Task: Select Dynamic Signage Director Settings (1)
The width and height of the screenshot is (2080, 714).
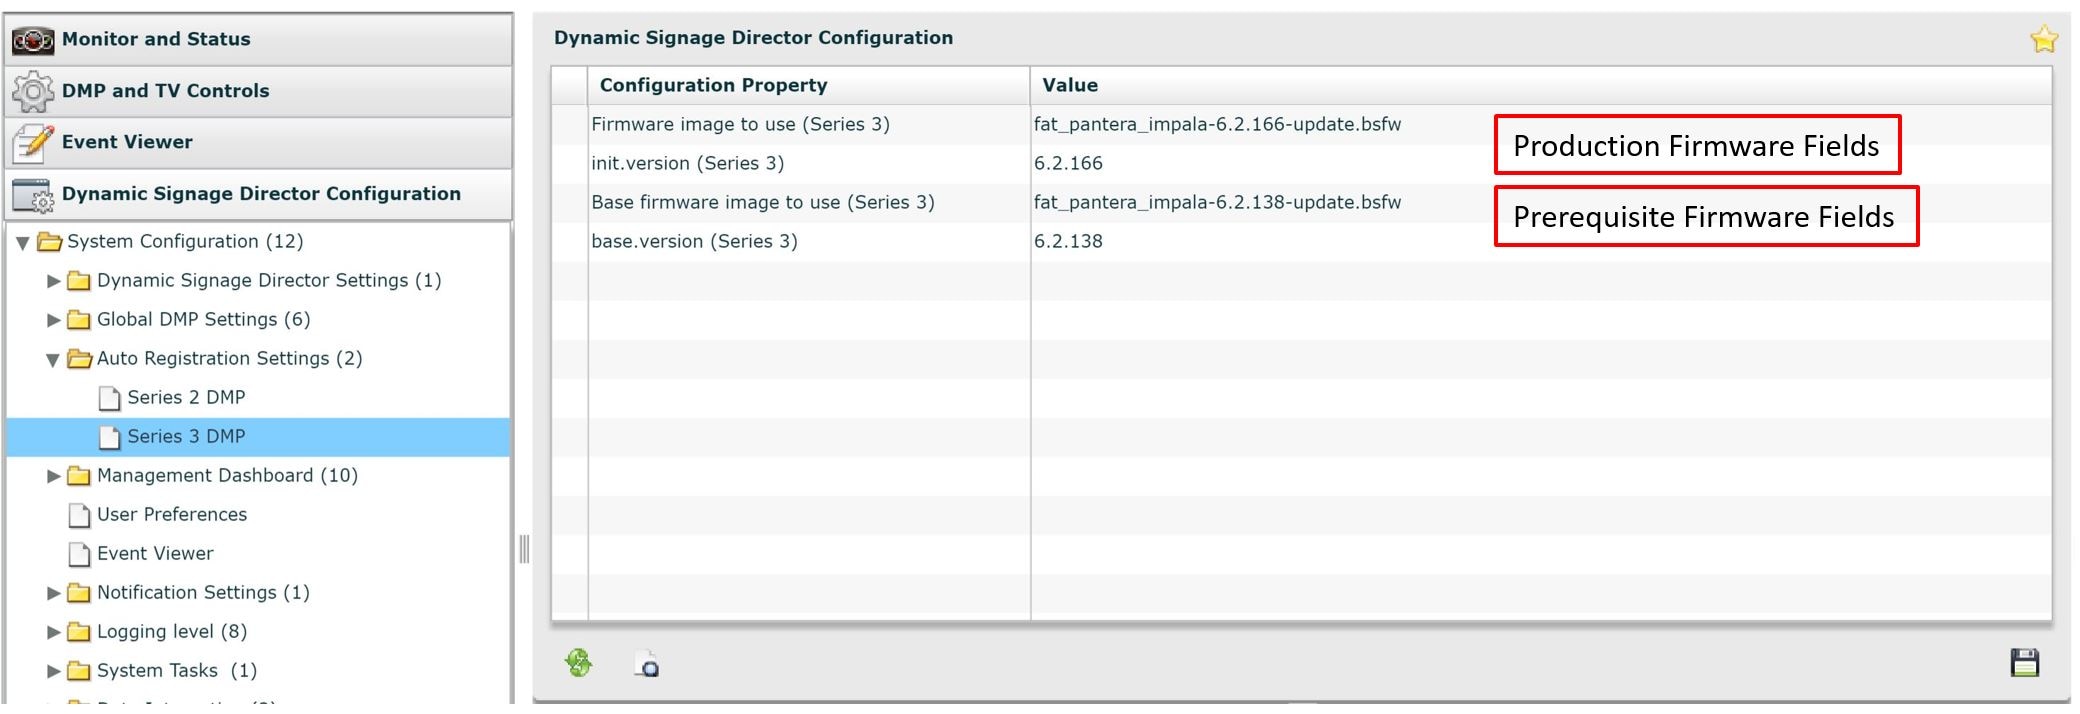Action: (x=269, y=281)
